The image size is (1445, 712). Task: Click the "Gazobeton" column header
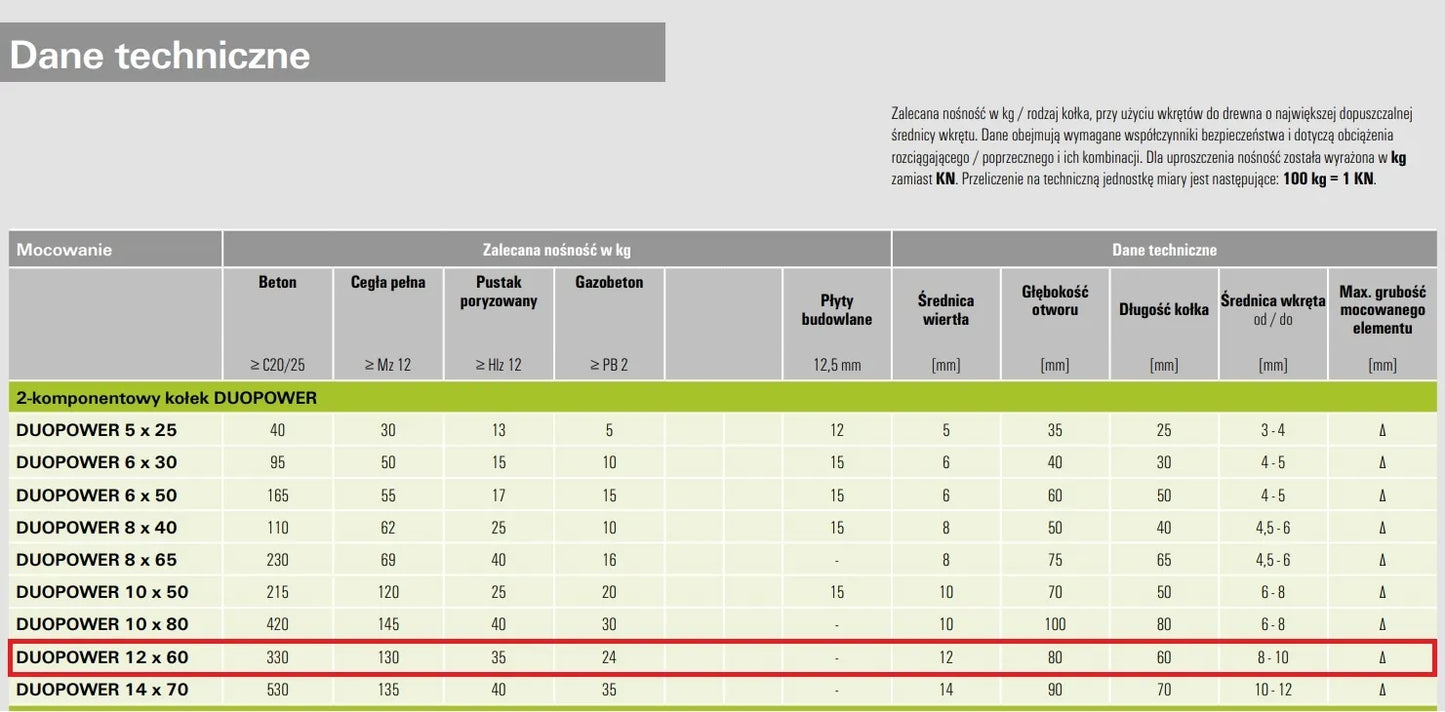(x=609, y=282)
